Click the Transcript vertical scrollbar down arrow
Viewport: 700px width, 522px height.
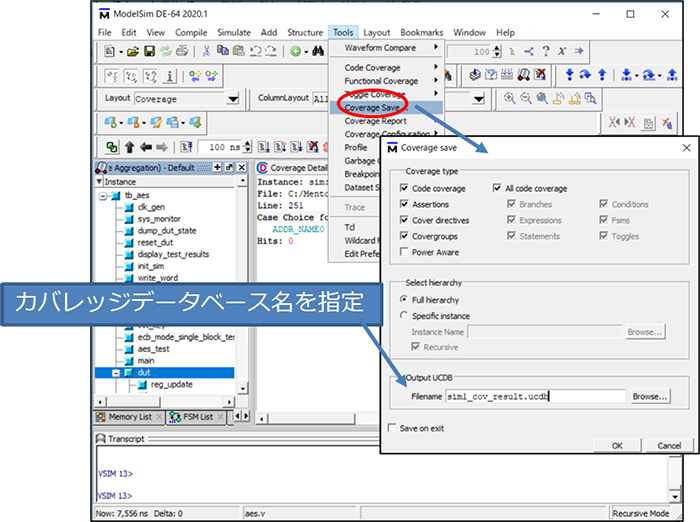675,497
